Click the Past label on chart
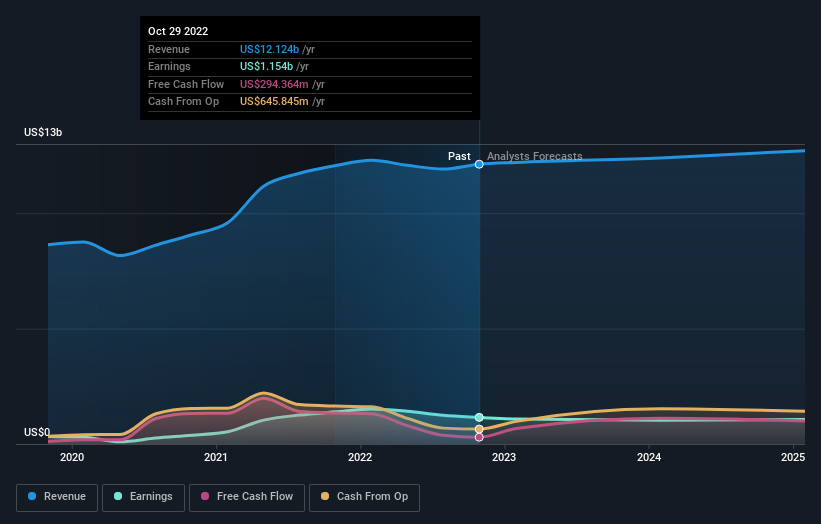 (459, 156)
